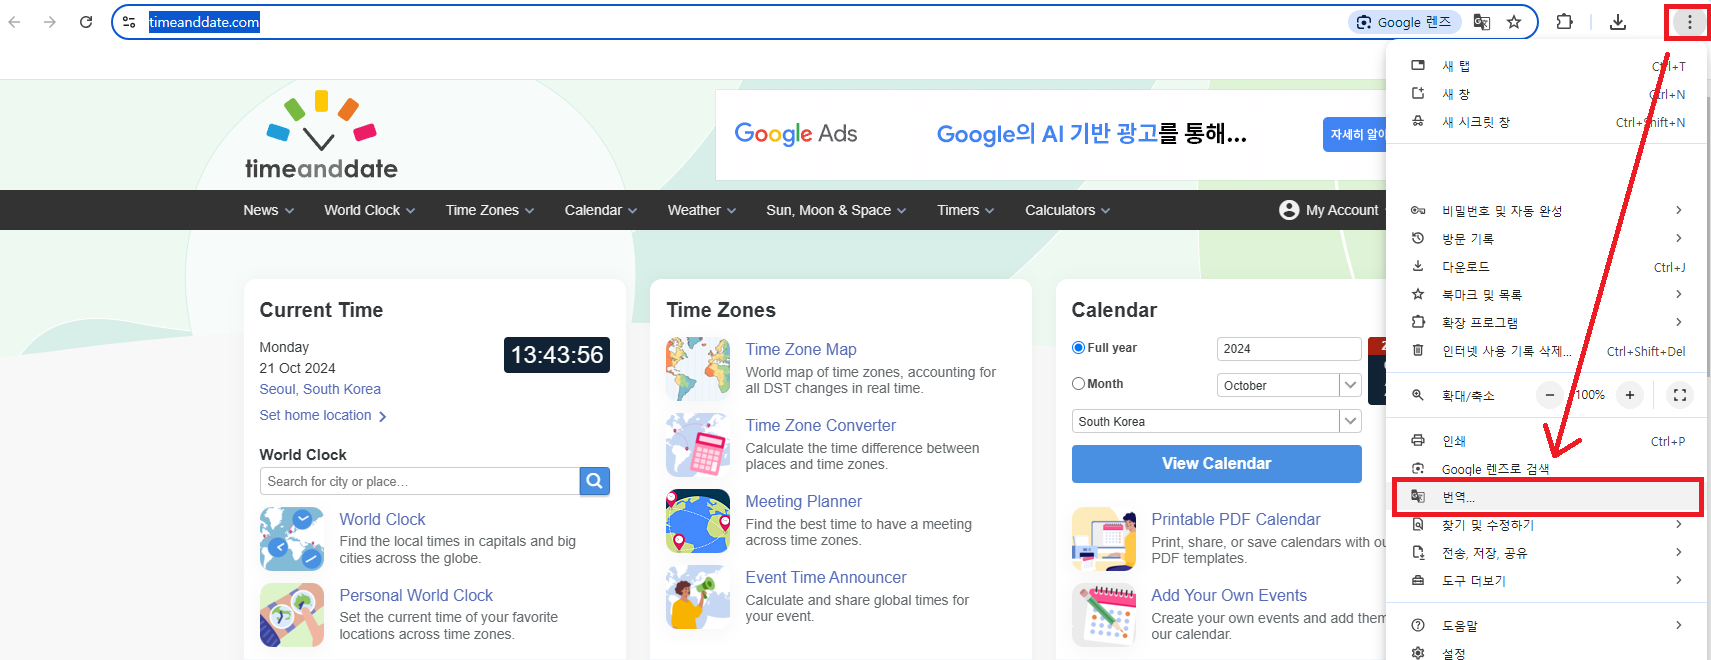Open 찾기 및 수정하기 submenu

point(1547,524)
